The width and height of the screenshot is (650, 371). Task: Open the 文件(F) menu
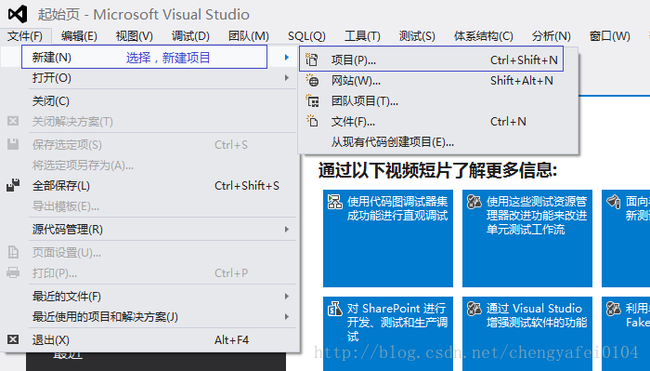click(25, 36)
